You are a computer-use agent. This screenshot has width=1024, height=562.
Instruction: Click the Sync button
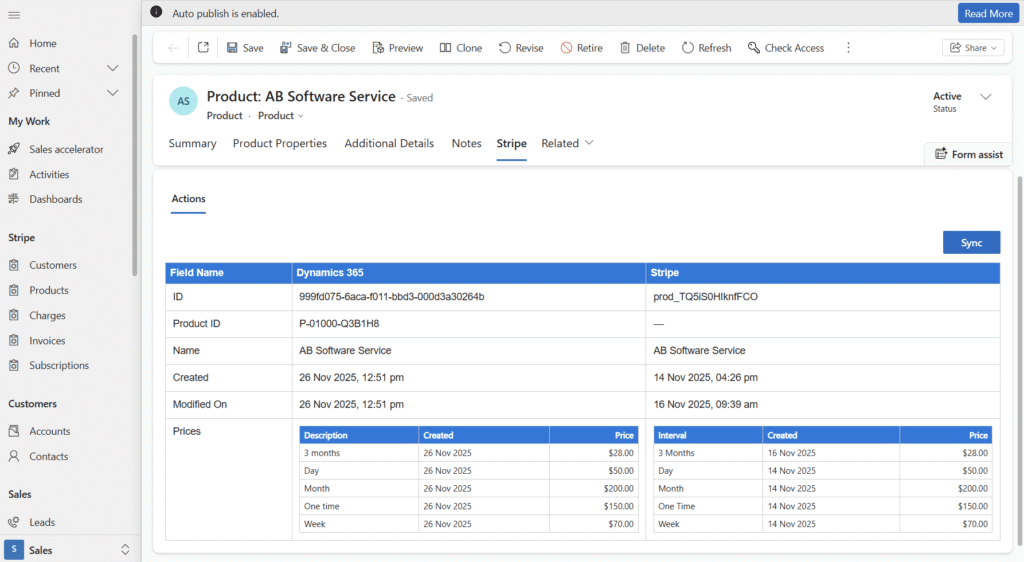(x=971, y=243)
